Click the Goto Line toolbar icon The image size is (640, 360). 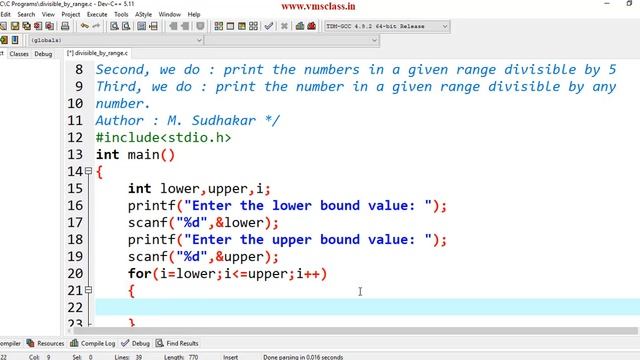(x=153, y=26)
